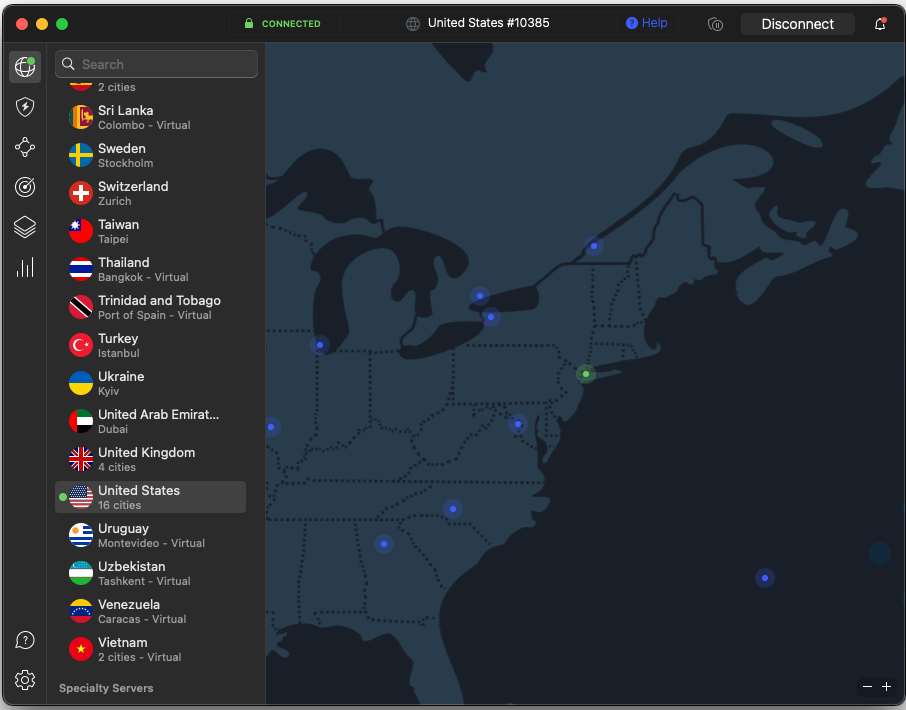906x710 pixels.
Task: Open Dark Web Monitor radar target icon
Action: [x=25, y=187]
